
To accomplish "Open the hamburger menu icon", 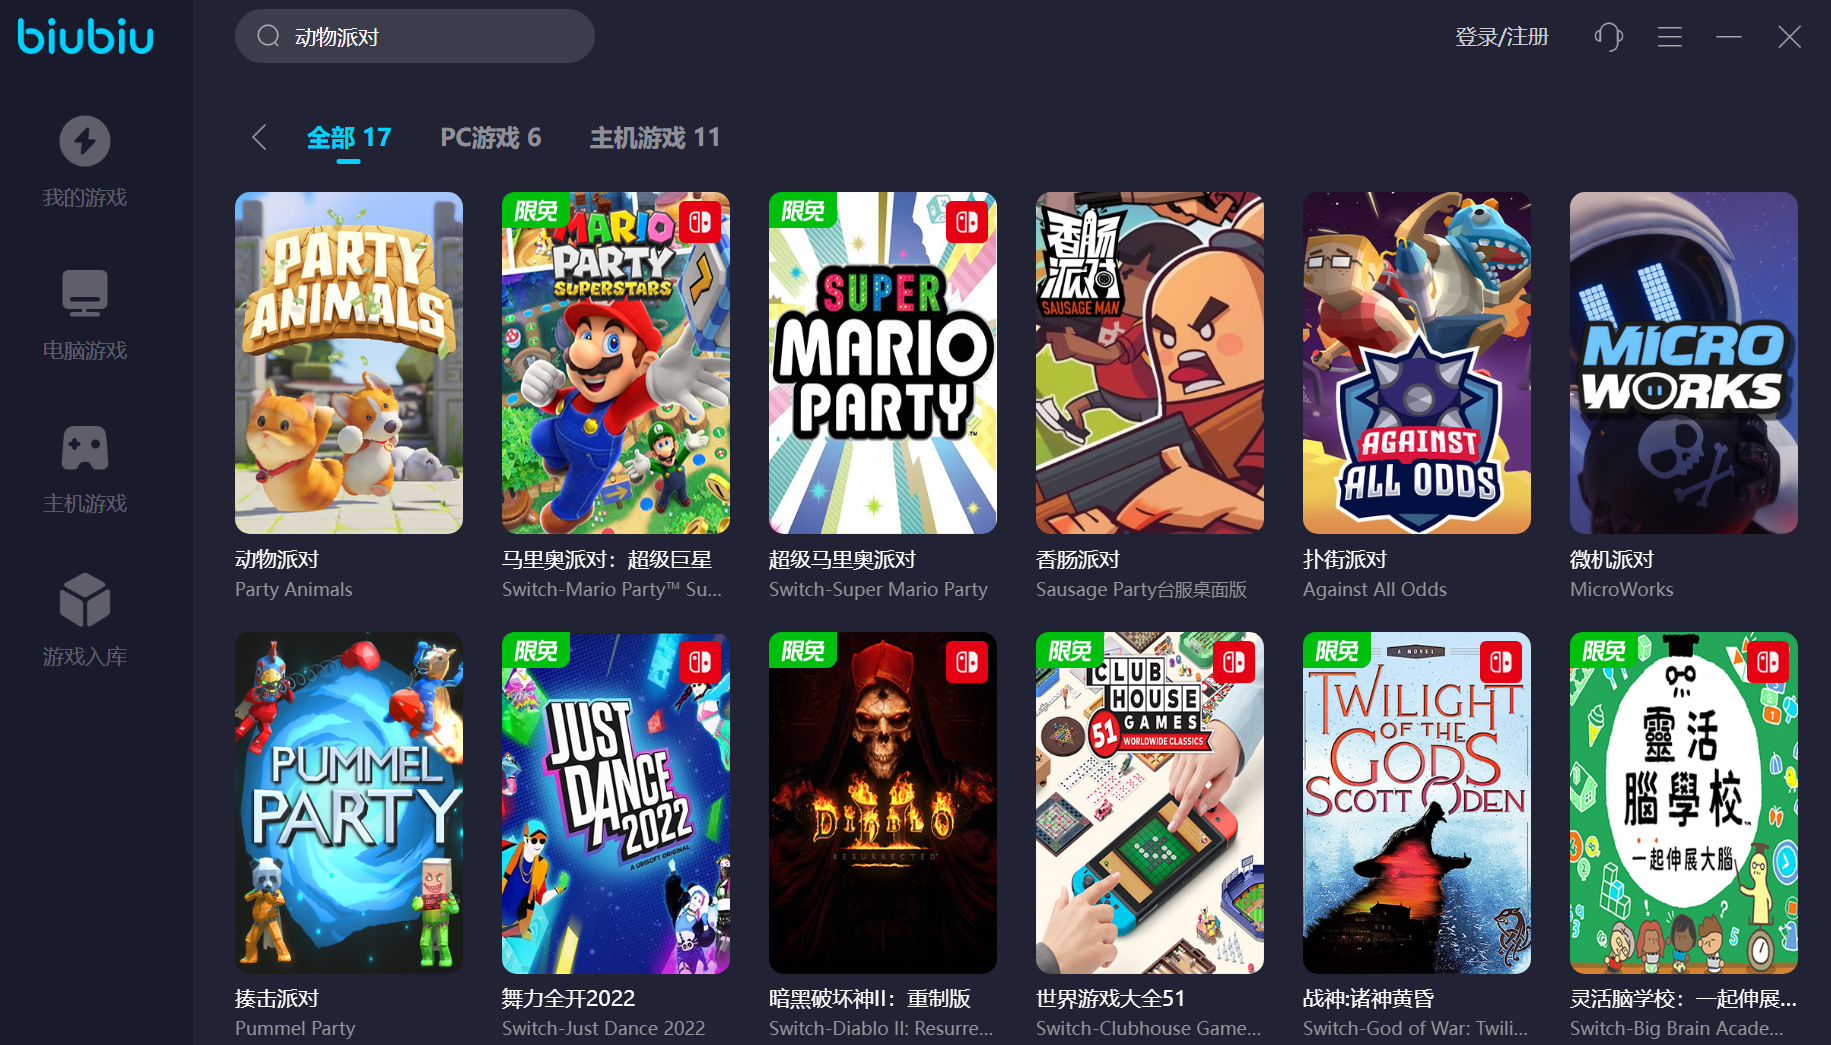I will [x=1669, y=37].
